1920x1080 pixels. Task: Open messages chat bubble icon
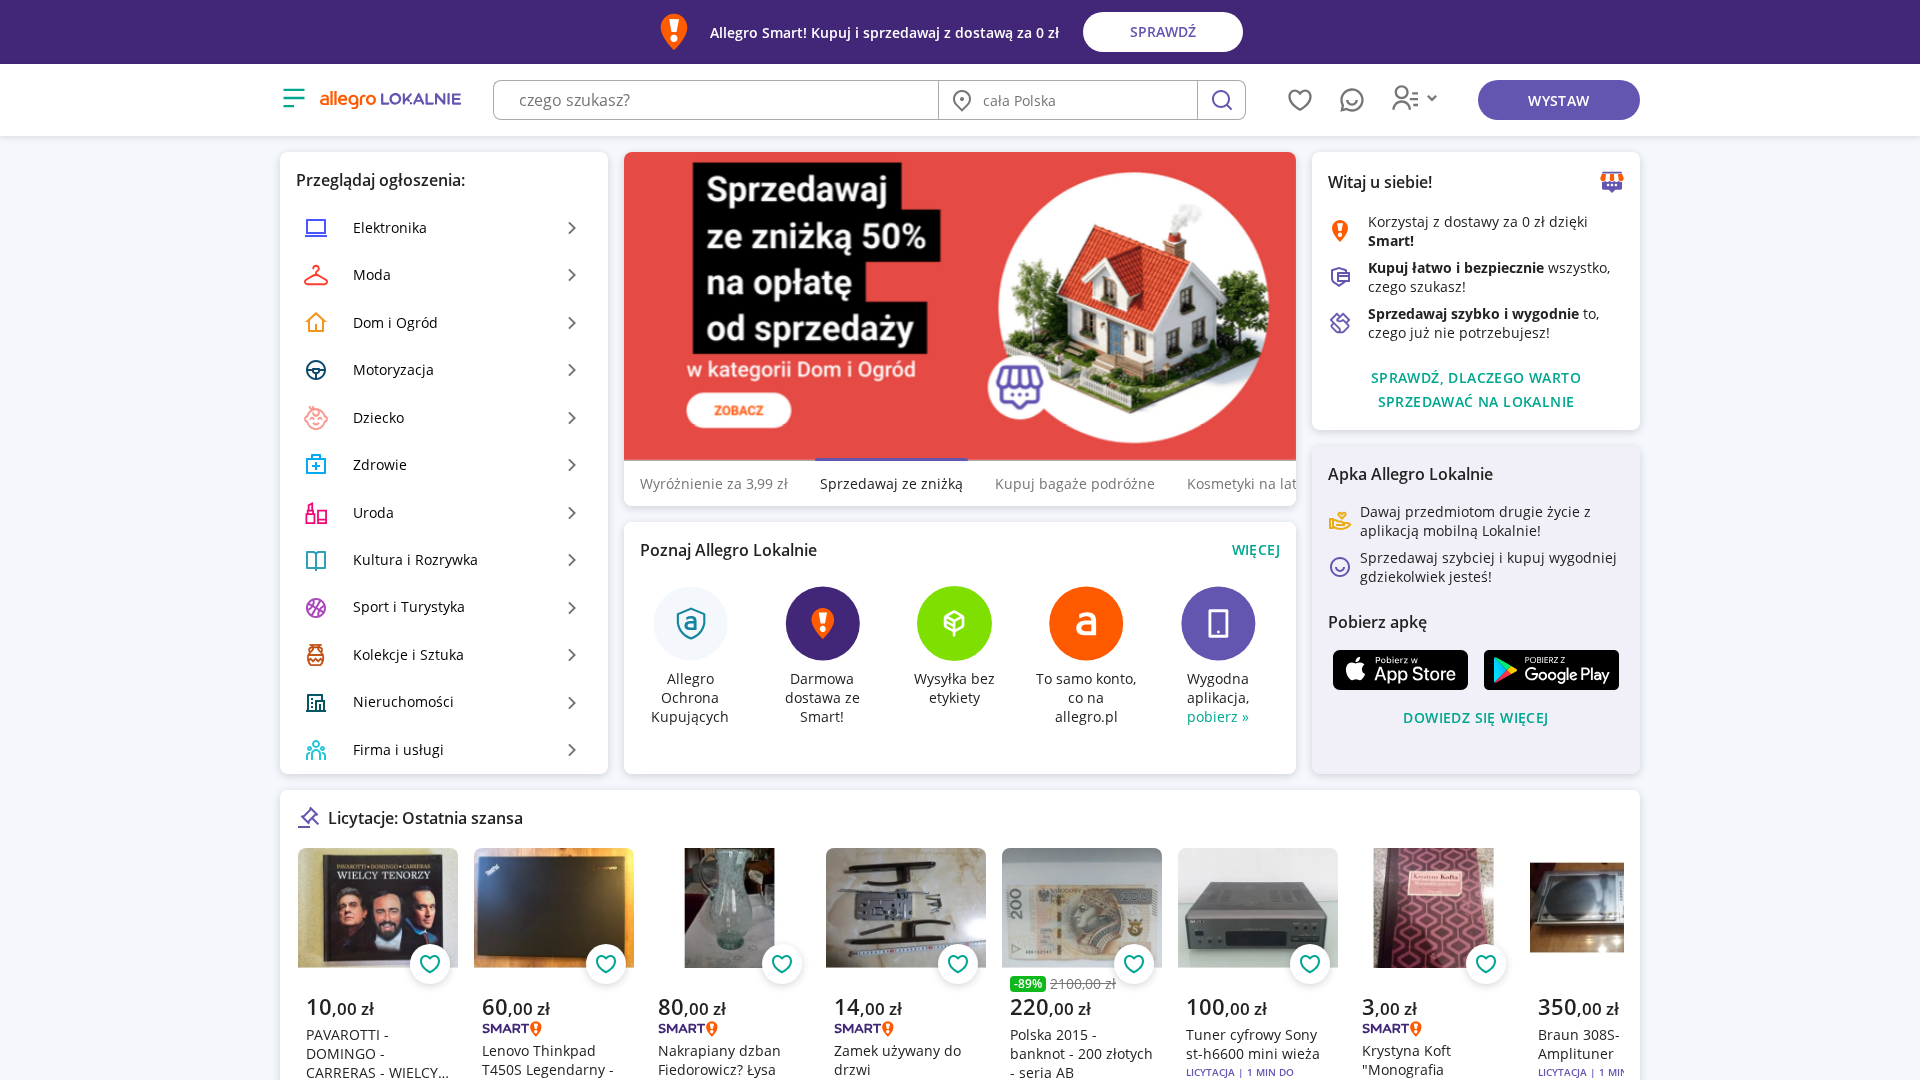coord(1352,100)
